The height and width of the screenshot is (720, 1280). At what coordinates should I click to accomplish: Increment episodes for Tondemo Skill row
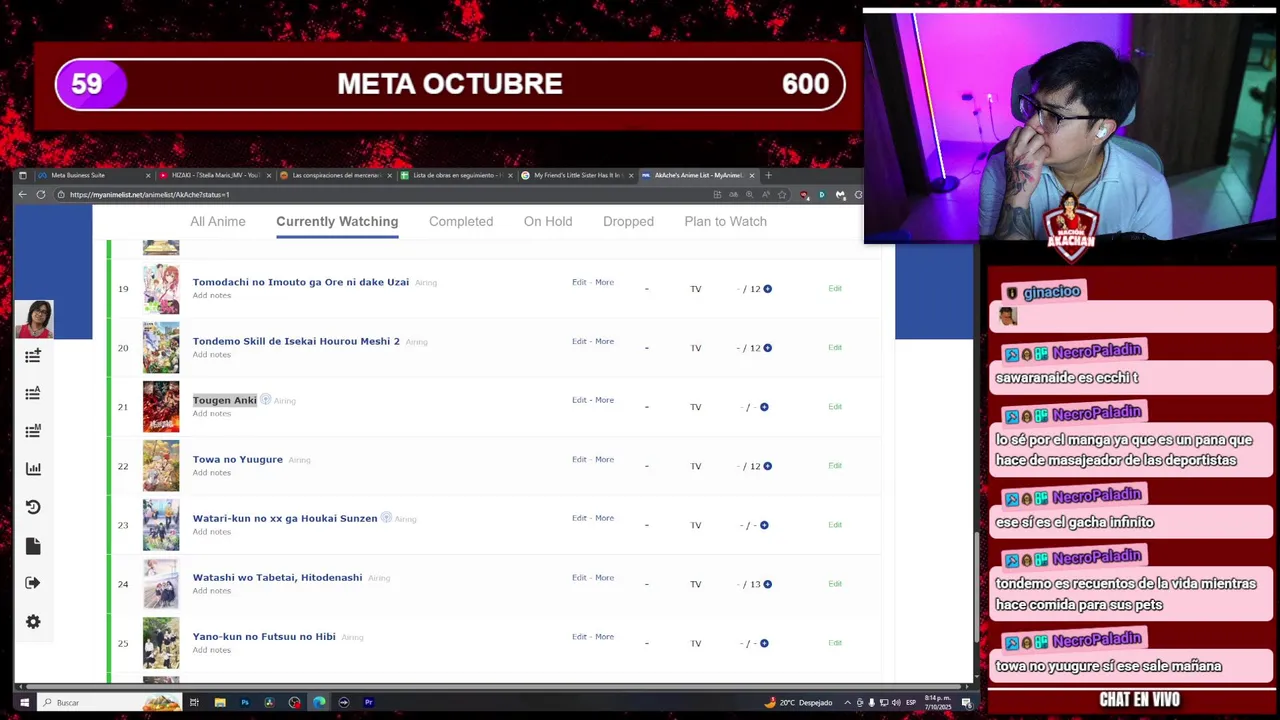pos(767,348)
